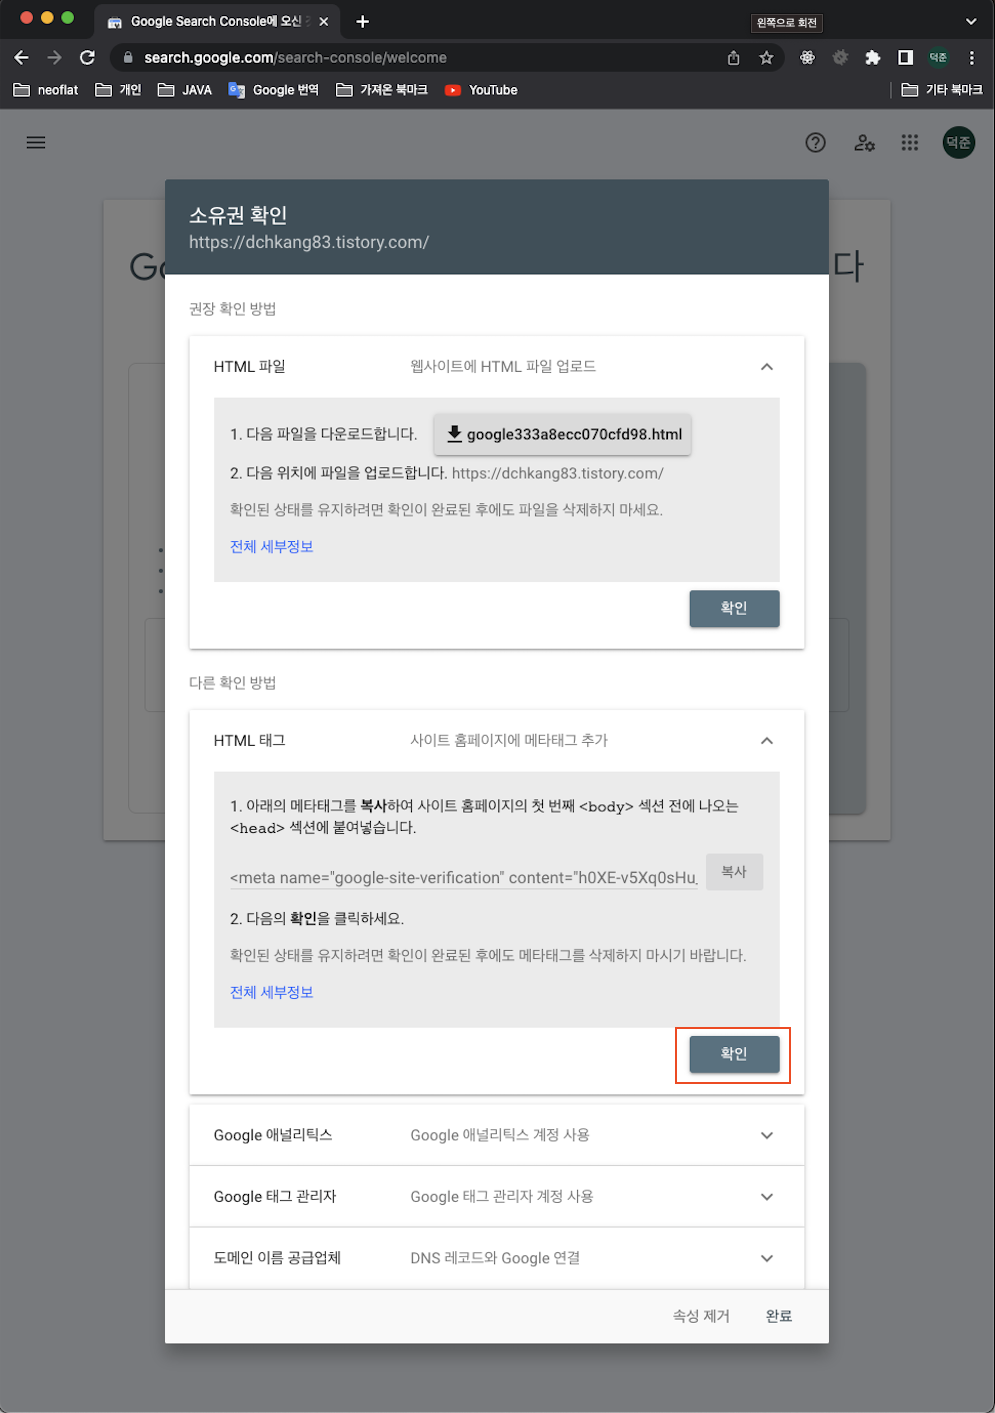Click the share page icon in address bar
This screenshot has width=995, height=1413.
coord(733,58)
